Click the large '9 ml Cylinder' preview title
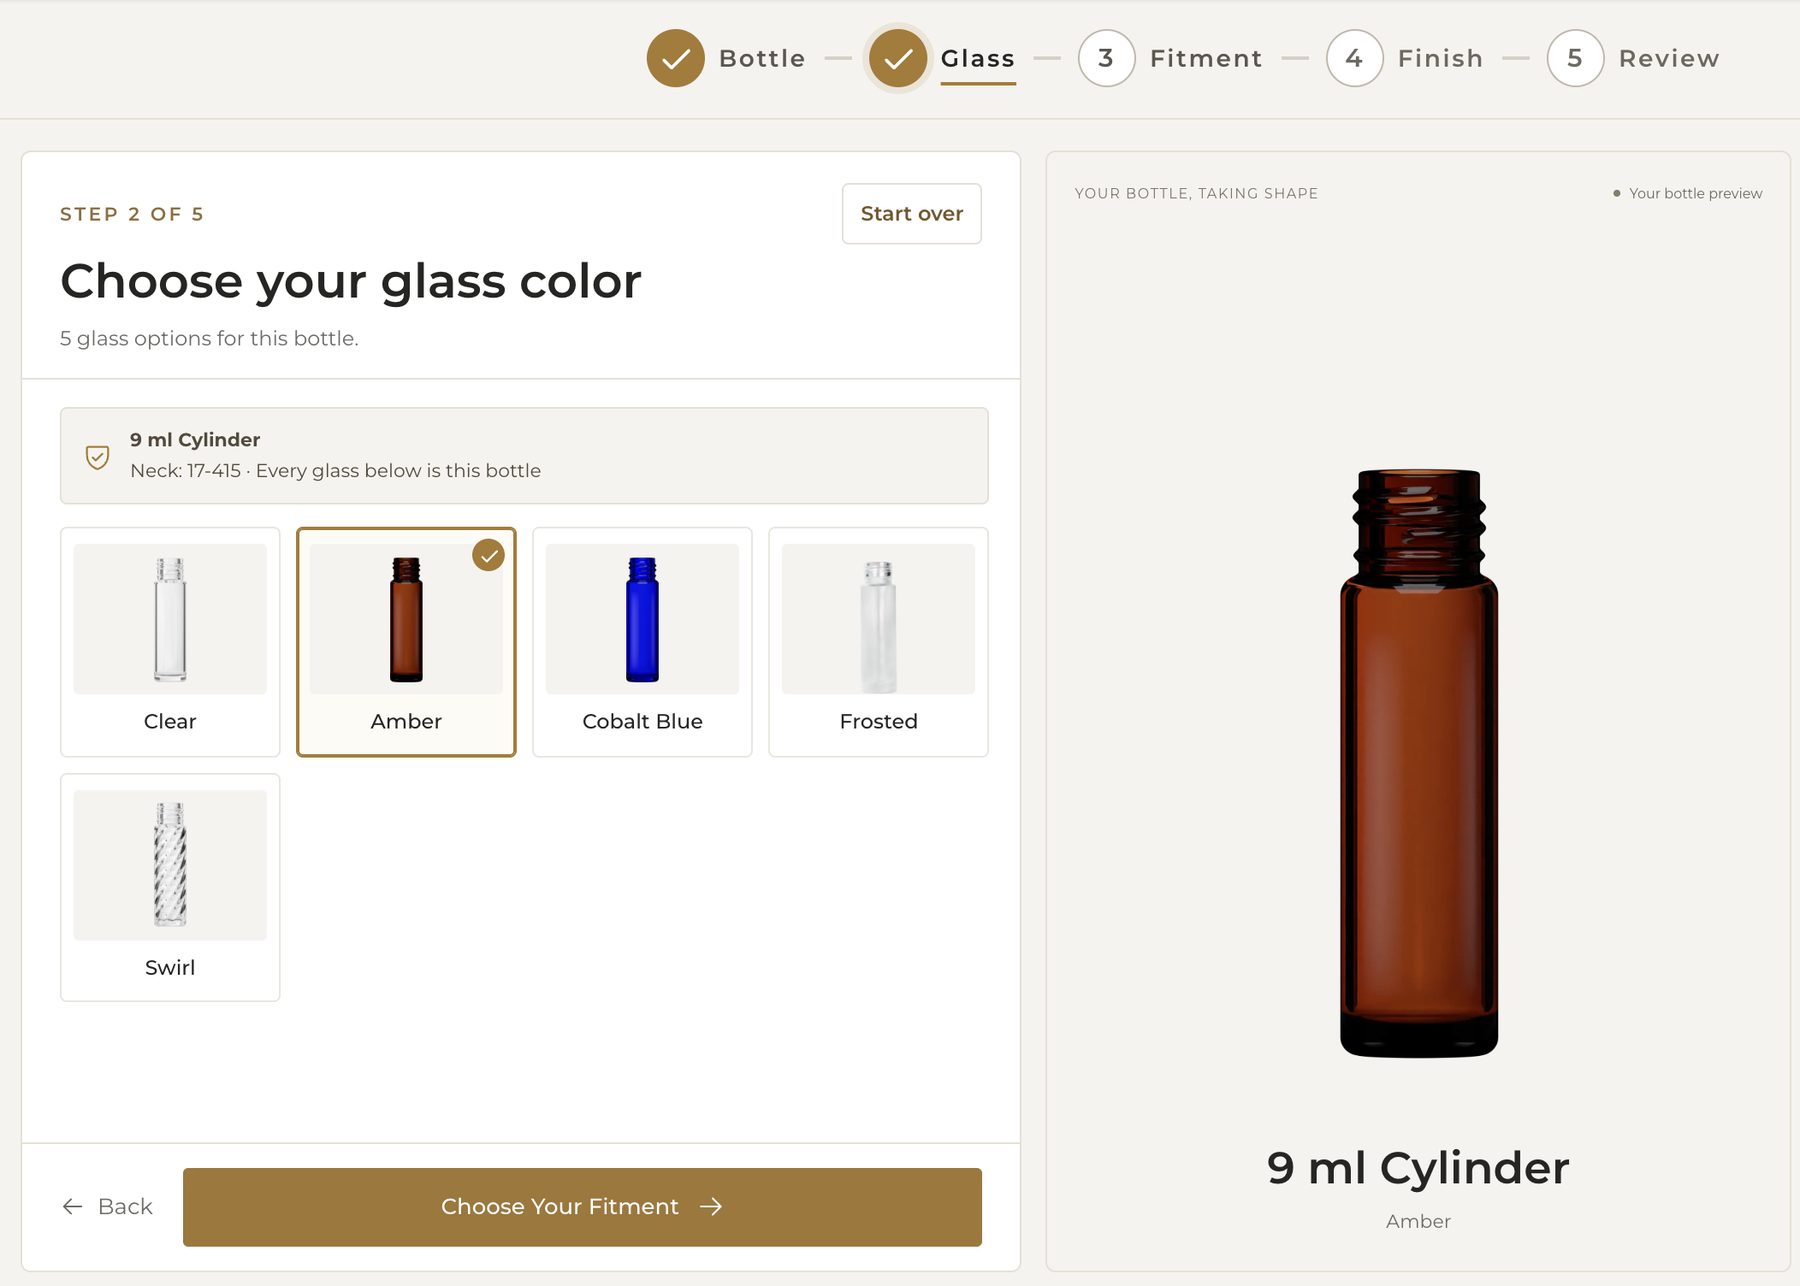This screenshot has width=1800, height=1286. [1418, 1168]
